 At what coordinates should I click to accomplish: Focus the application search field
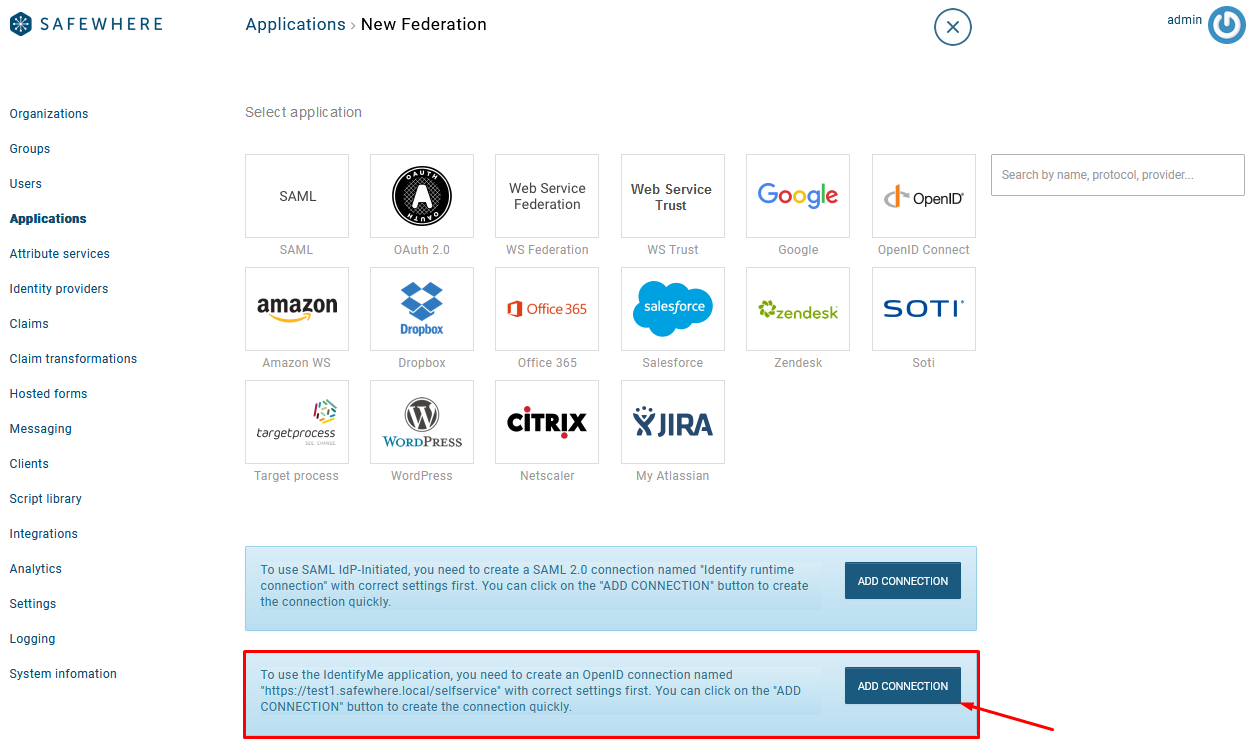pyautogui.click(x=1117, y=175)
